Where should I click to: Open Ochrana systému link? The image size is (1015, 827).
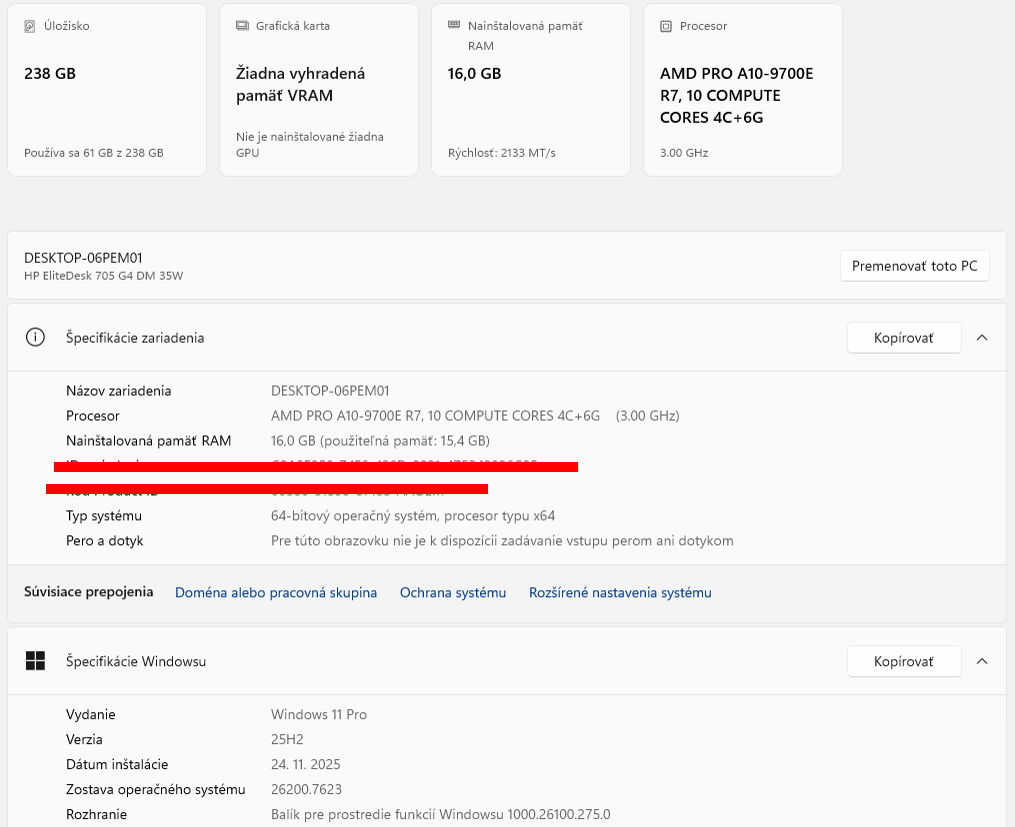(454, 592)
